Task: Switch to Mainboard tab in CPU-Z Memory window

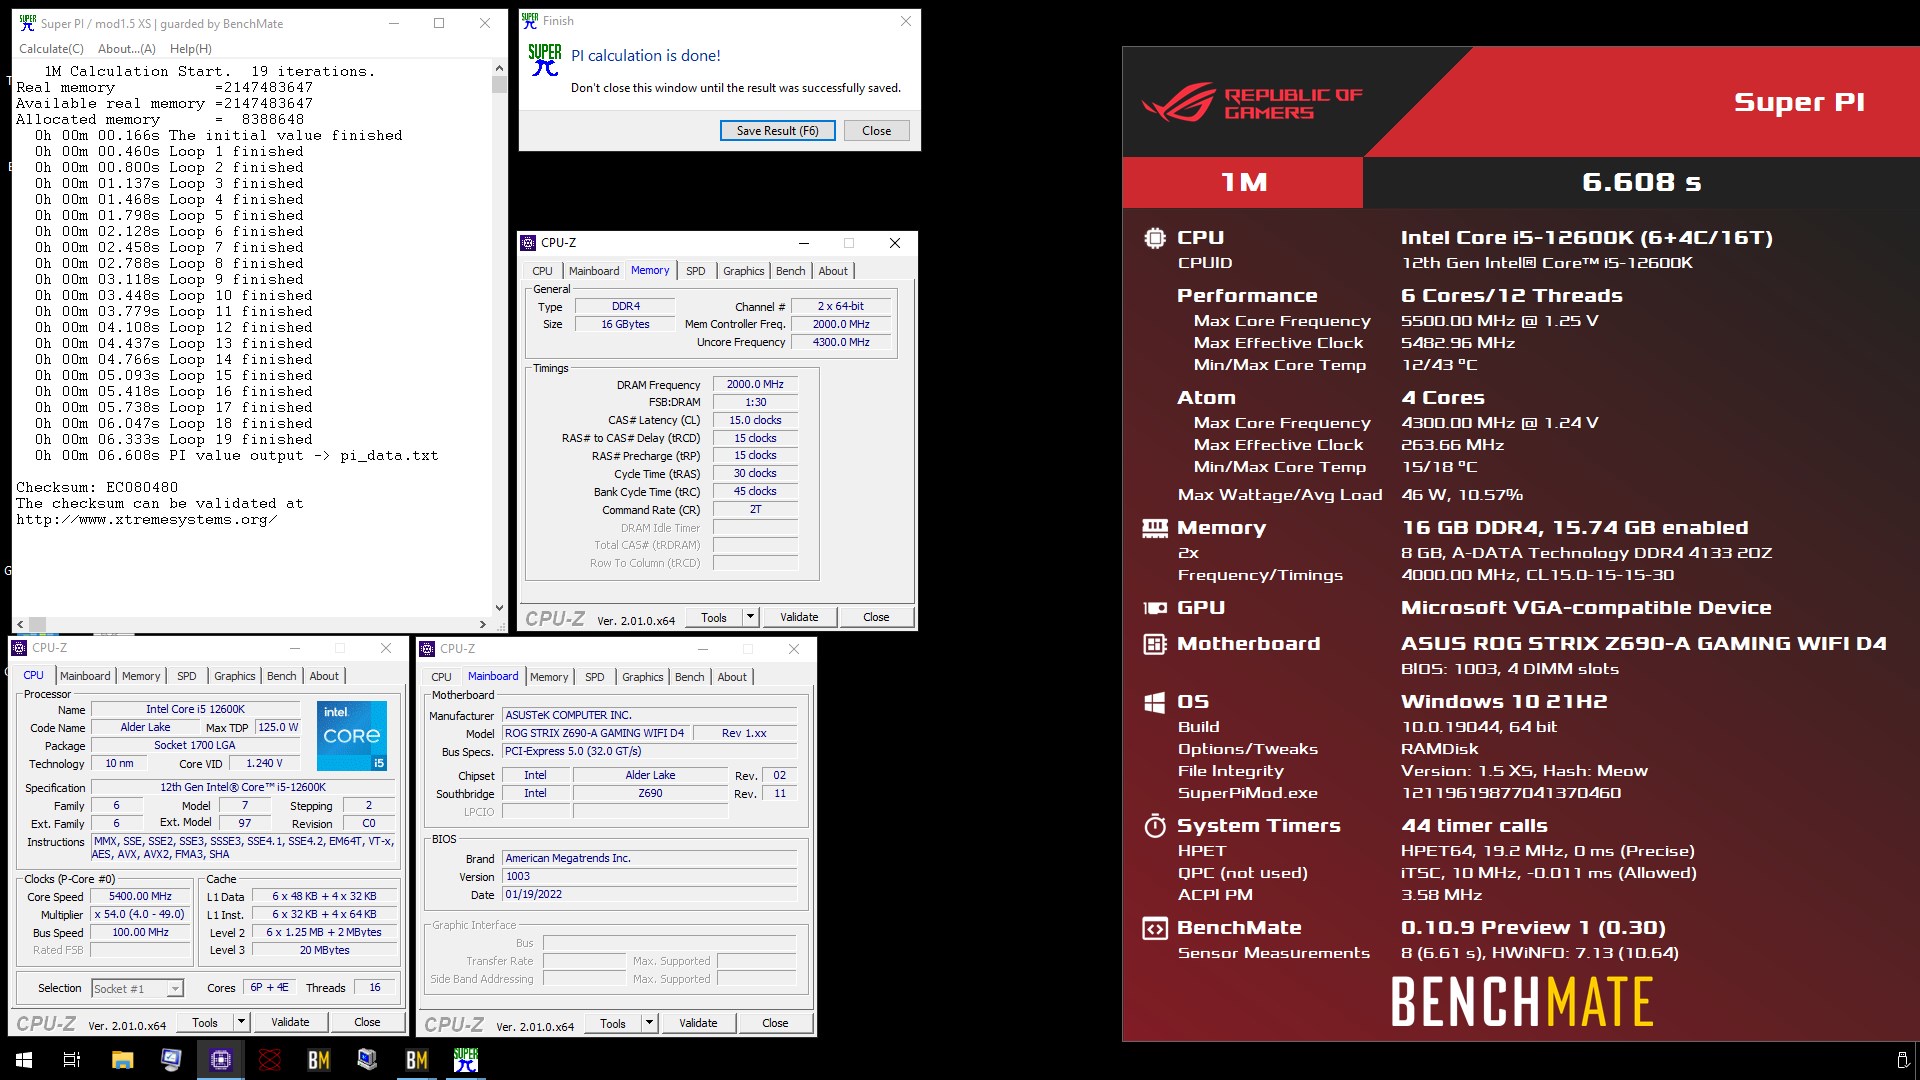Action: [x=594, y=271]
